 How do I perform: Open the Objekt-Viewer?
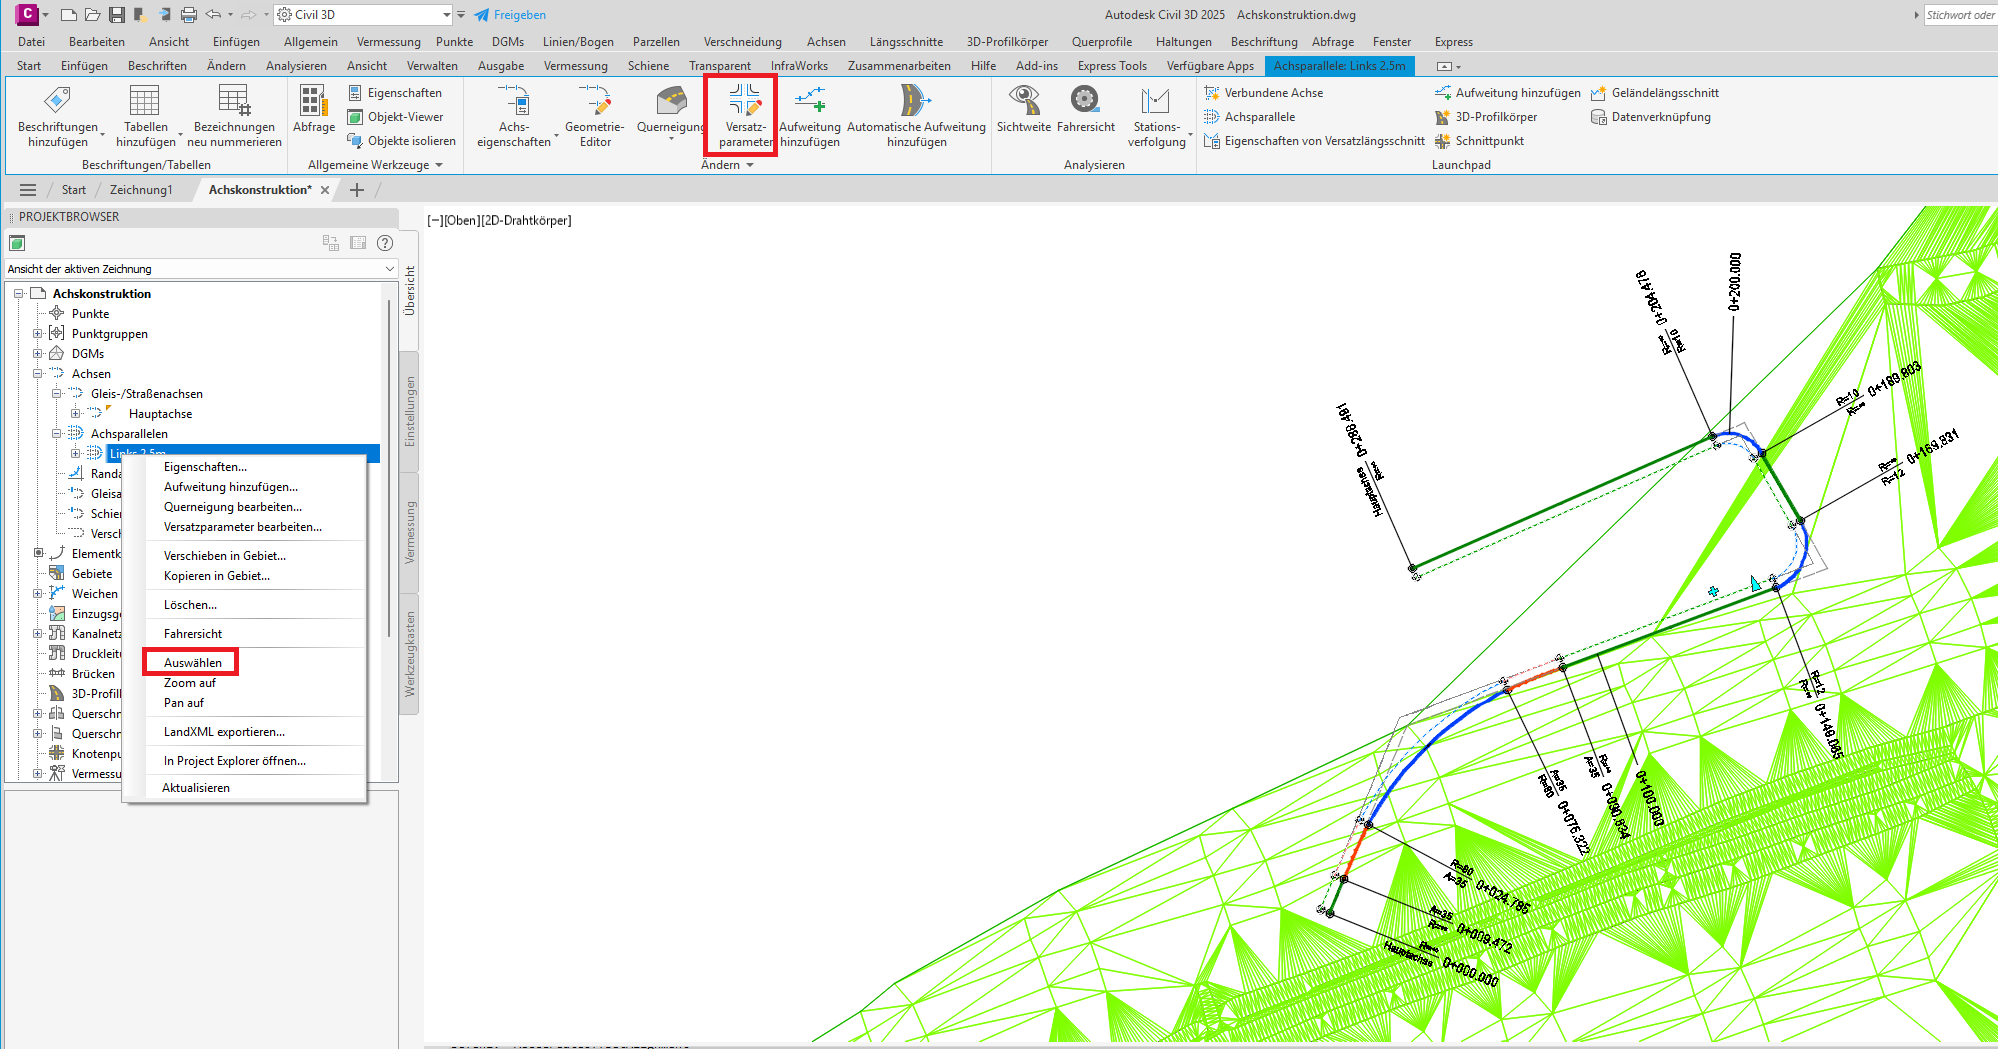pyautogui.click(x=395, y=117)
